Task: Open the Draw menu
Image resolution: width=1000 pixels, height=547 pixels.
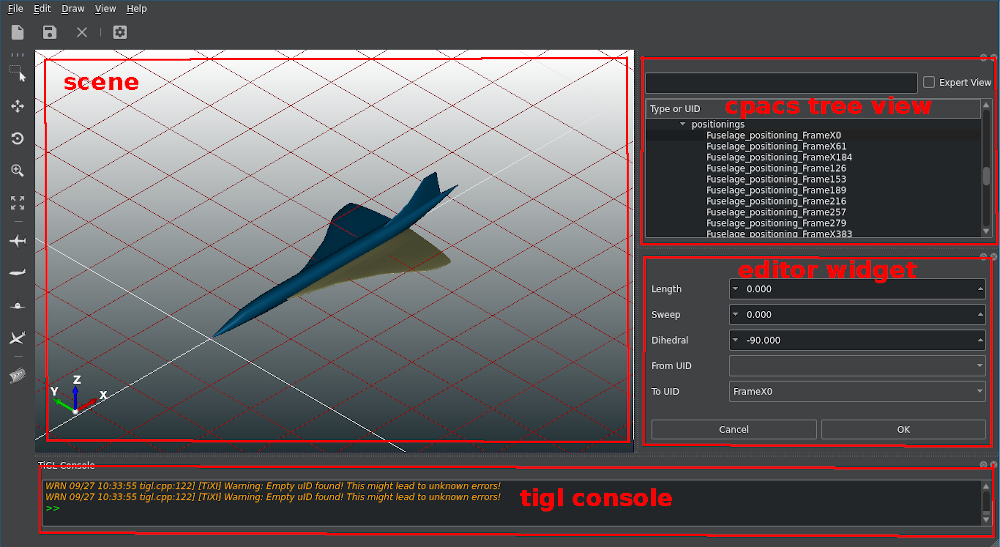Action: click(73, 8)
